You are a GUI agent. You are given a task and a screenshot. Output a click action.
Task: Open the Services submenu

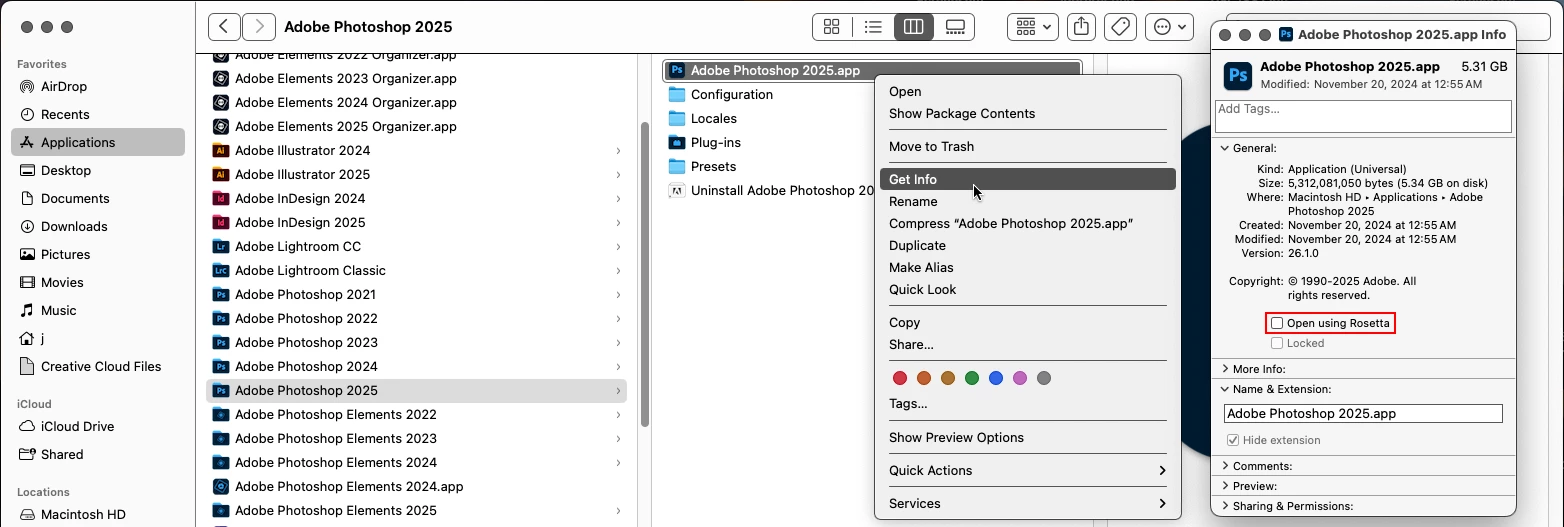(x=1027, y=503)
